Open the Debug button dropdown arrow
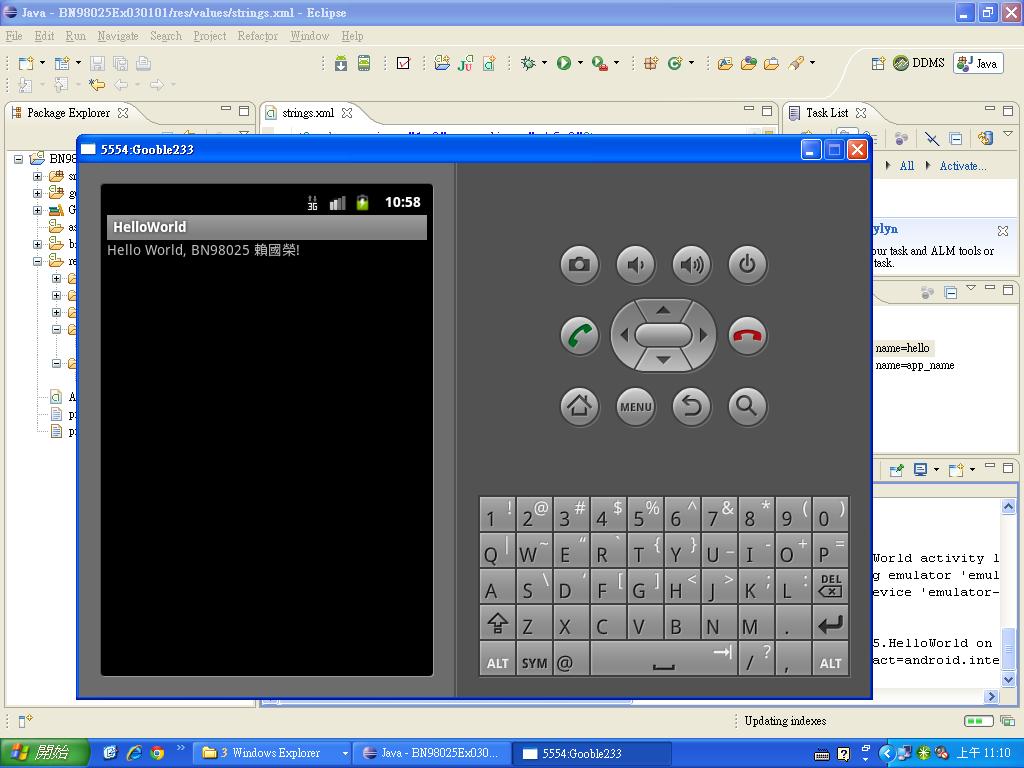The height and width of the screenshot is (768, 1024). 544,63
